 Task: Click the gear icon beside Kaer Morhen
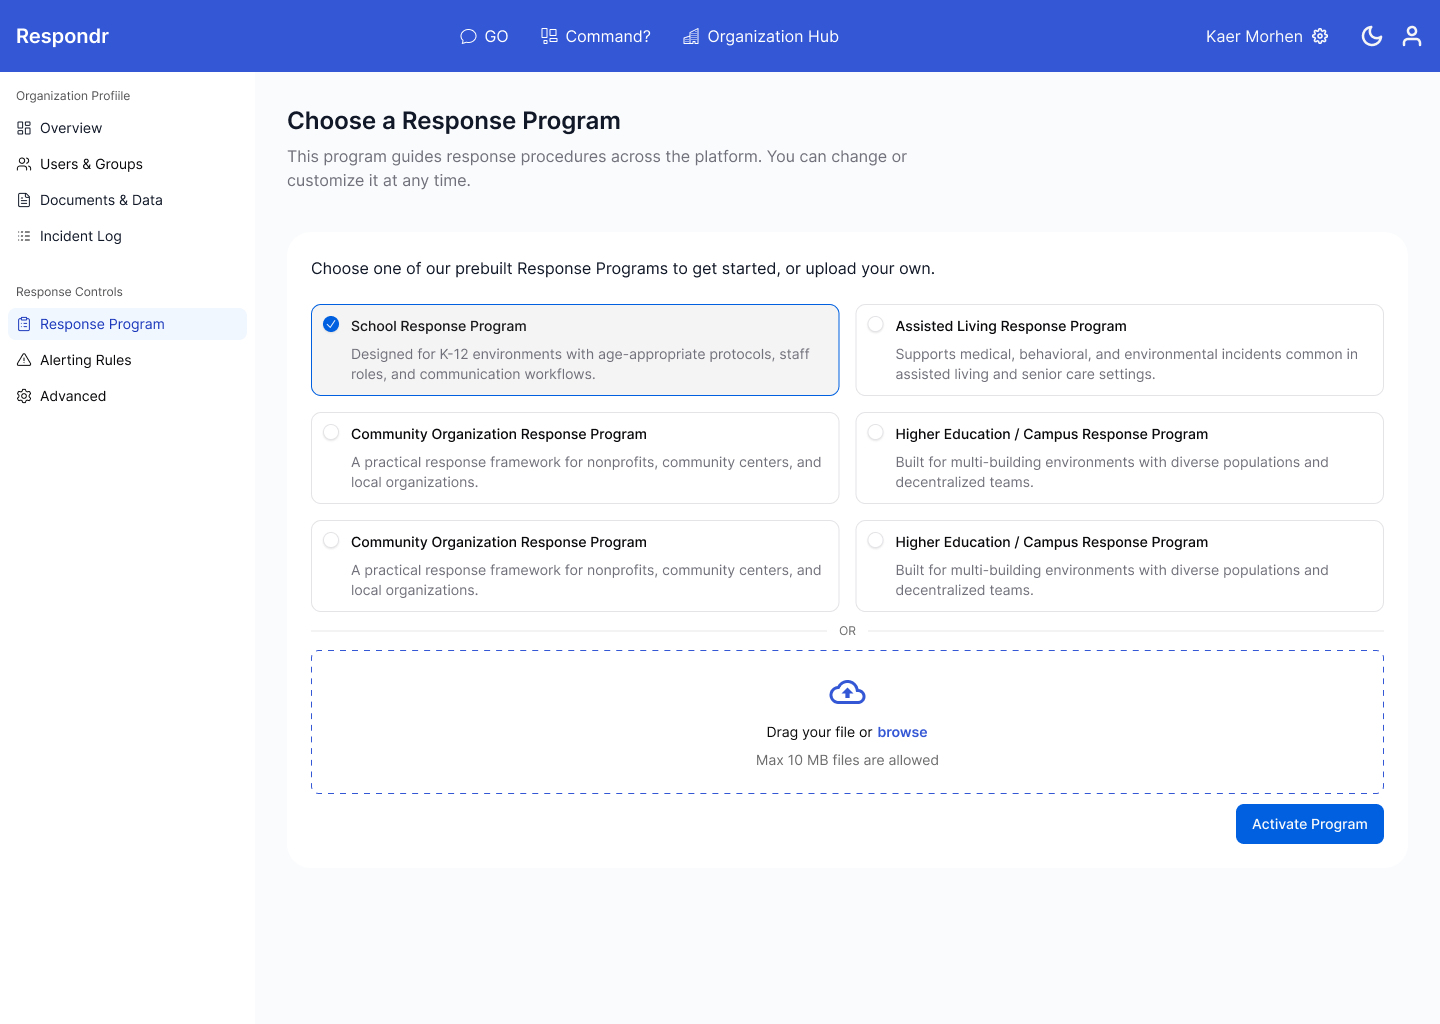click(1320, 36)
